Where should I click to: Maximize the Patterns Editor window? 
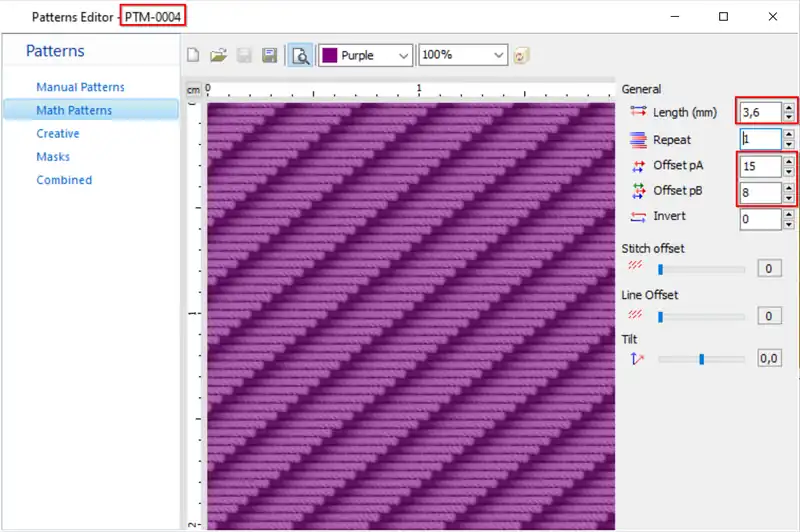723,17
